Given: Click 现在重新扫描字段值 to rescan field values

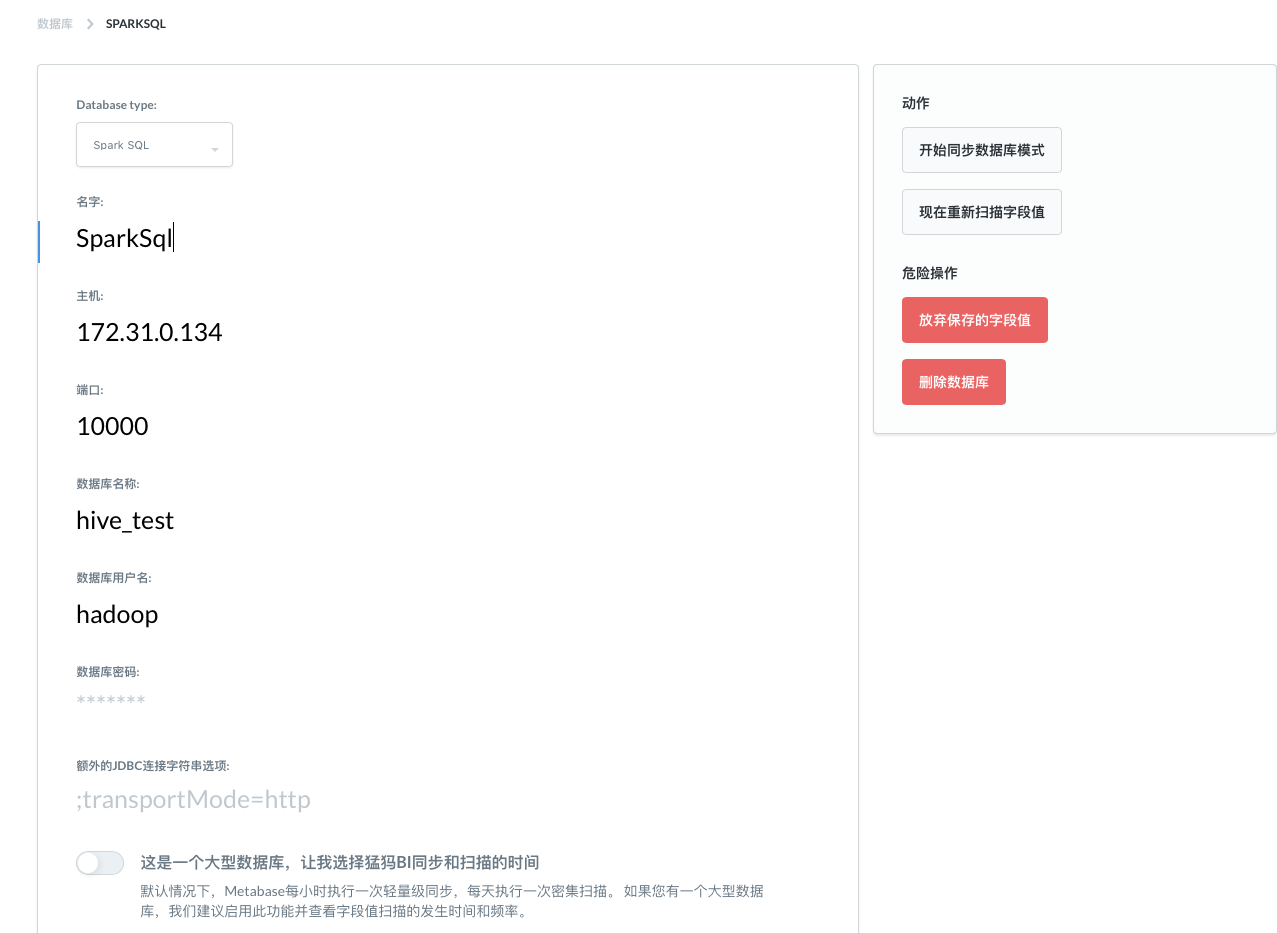Looking at the screenshot, I should 981,211.
